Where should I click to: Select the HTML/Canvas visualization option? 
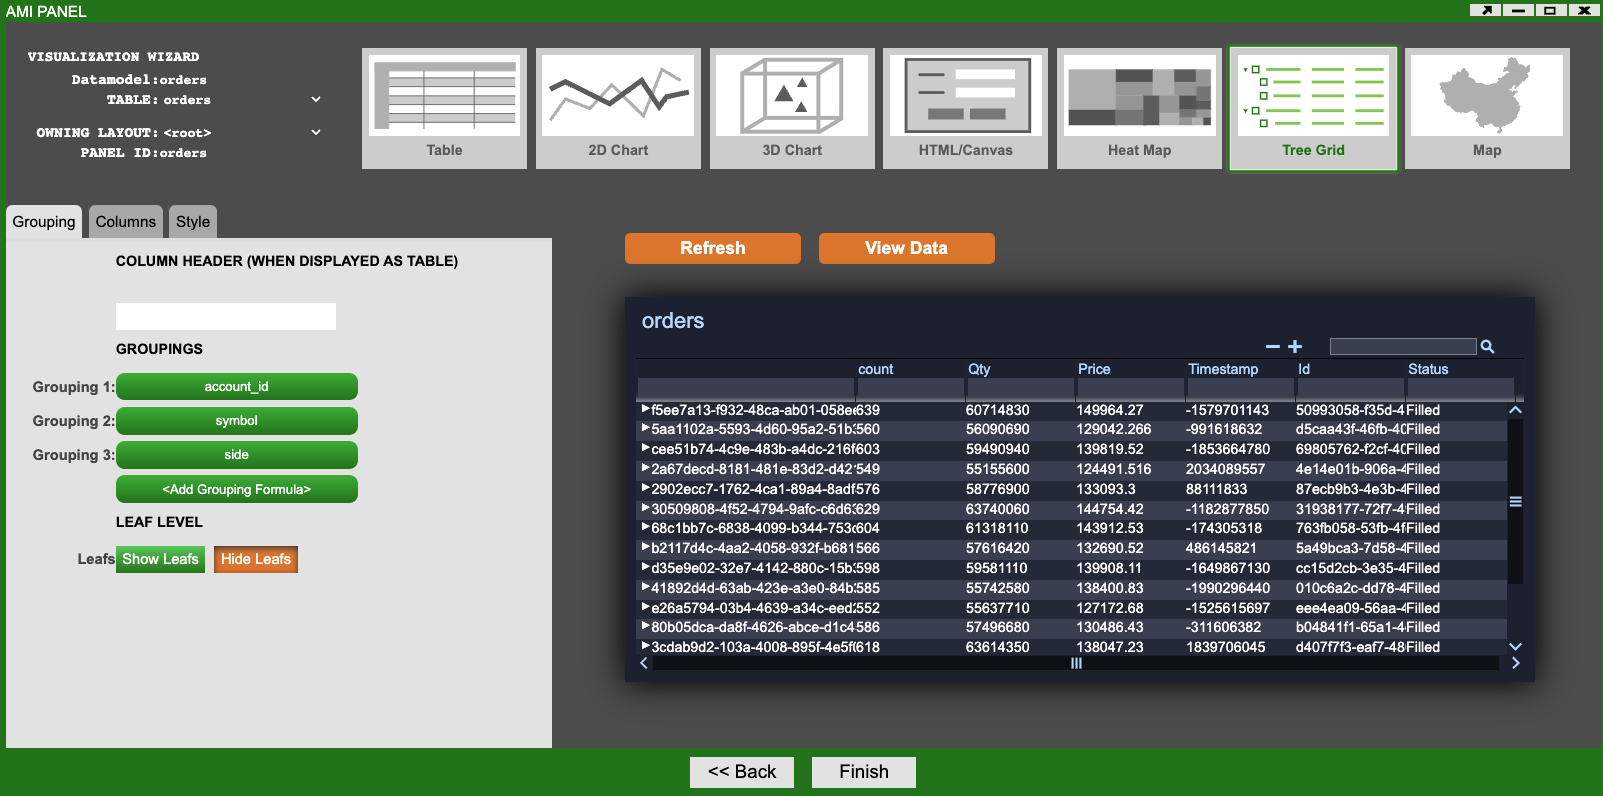(965, 108)
